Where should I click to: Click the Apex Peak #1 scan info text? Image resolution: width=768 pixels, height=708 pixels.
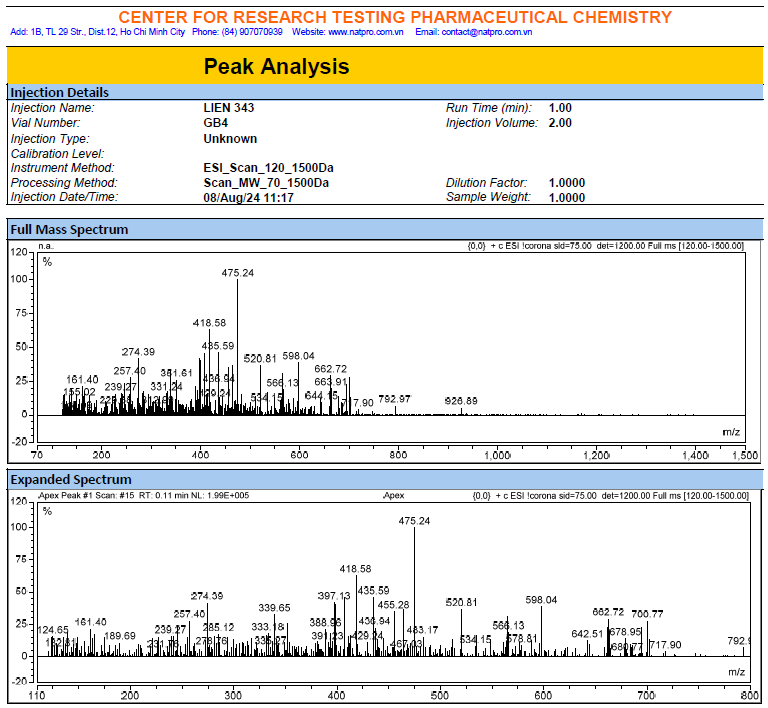(x=144, y=495)
